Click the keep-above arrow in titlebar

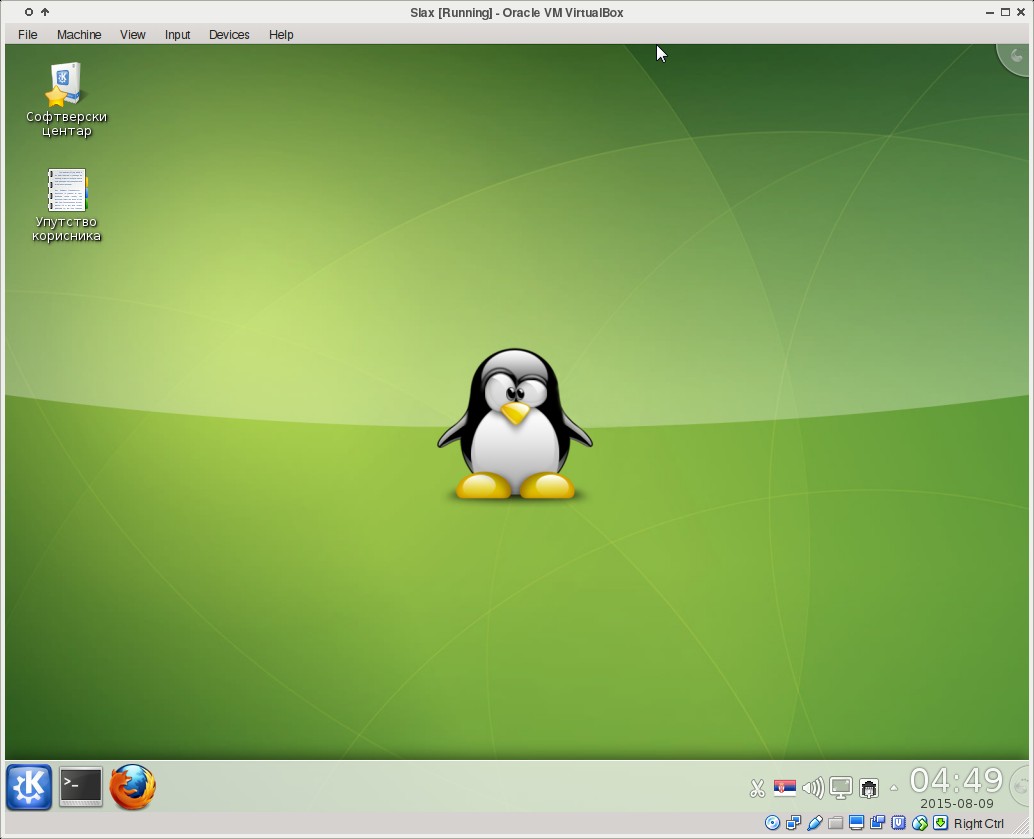coord(45,12)
